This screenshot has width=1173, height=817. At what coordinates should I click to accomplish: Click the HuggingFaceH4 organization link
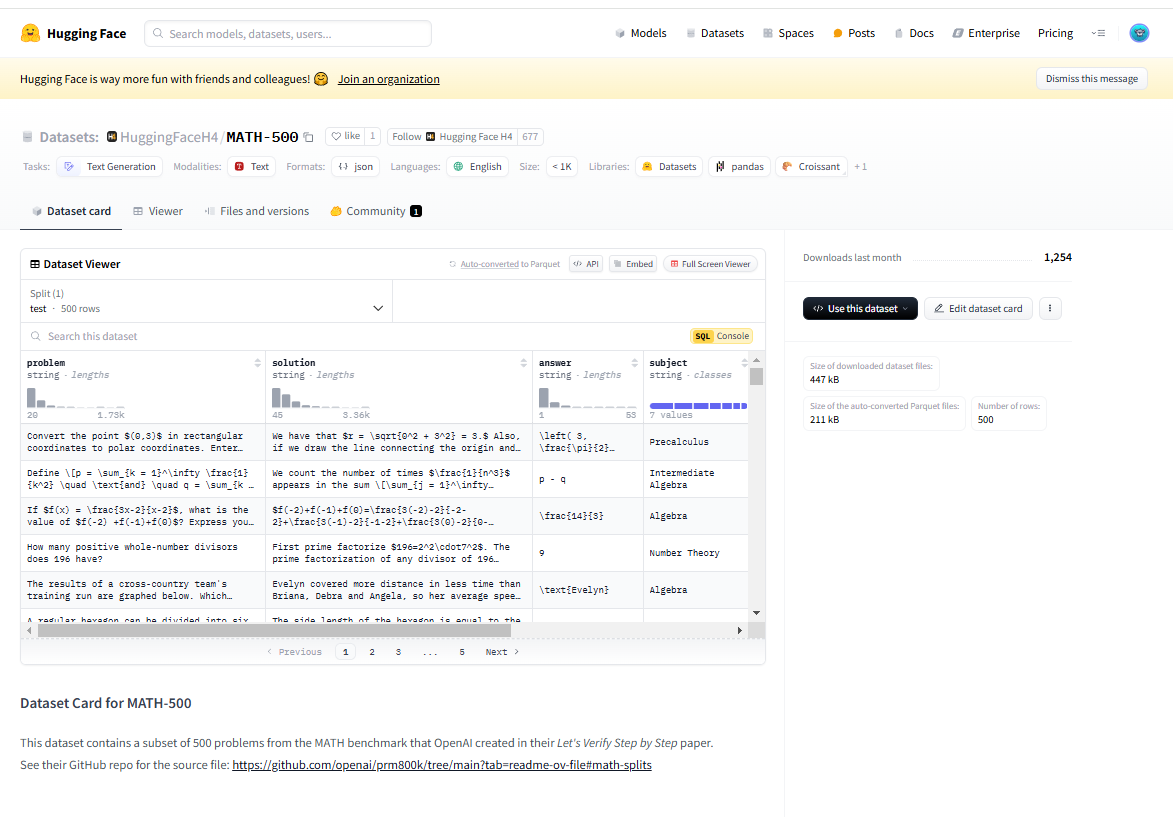coord(168,137)
